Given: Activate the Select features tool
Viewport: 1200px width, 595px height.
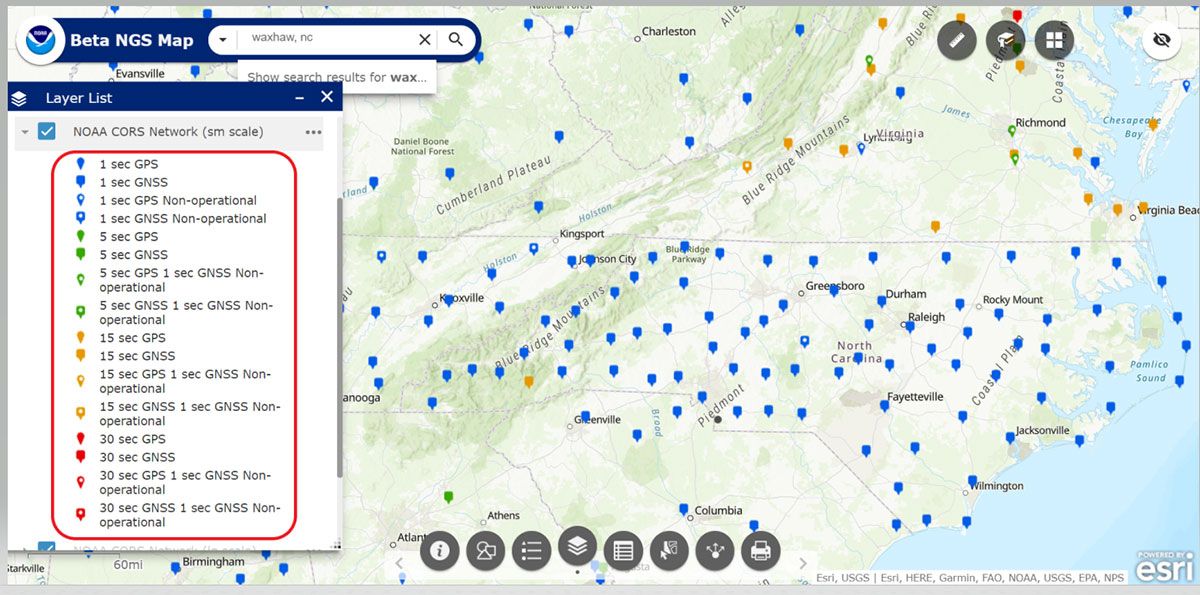Looking at the screenshot, I should click(669, 550).
